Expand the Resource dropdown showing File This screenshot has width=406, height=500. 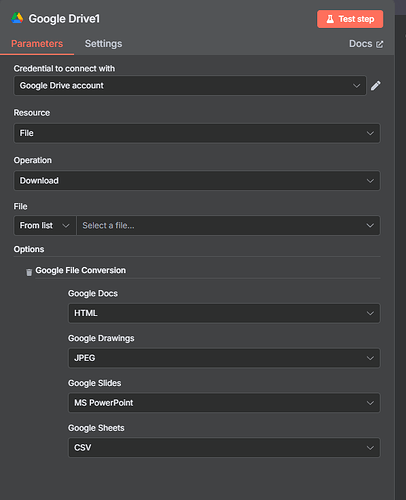pyautogui.click(x=197, y=133)
